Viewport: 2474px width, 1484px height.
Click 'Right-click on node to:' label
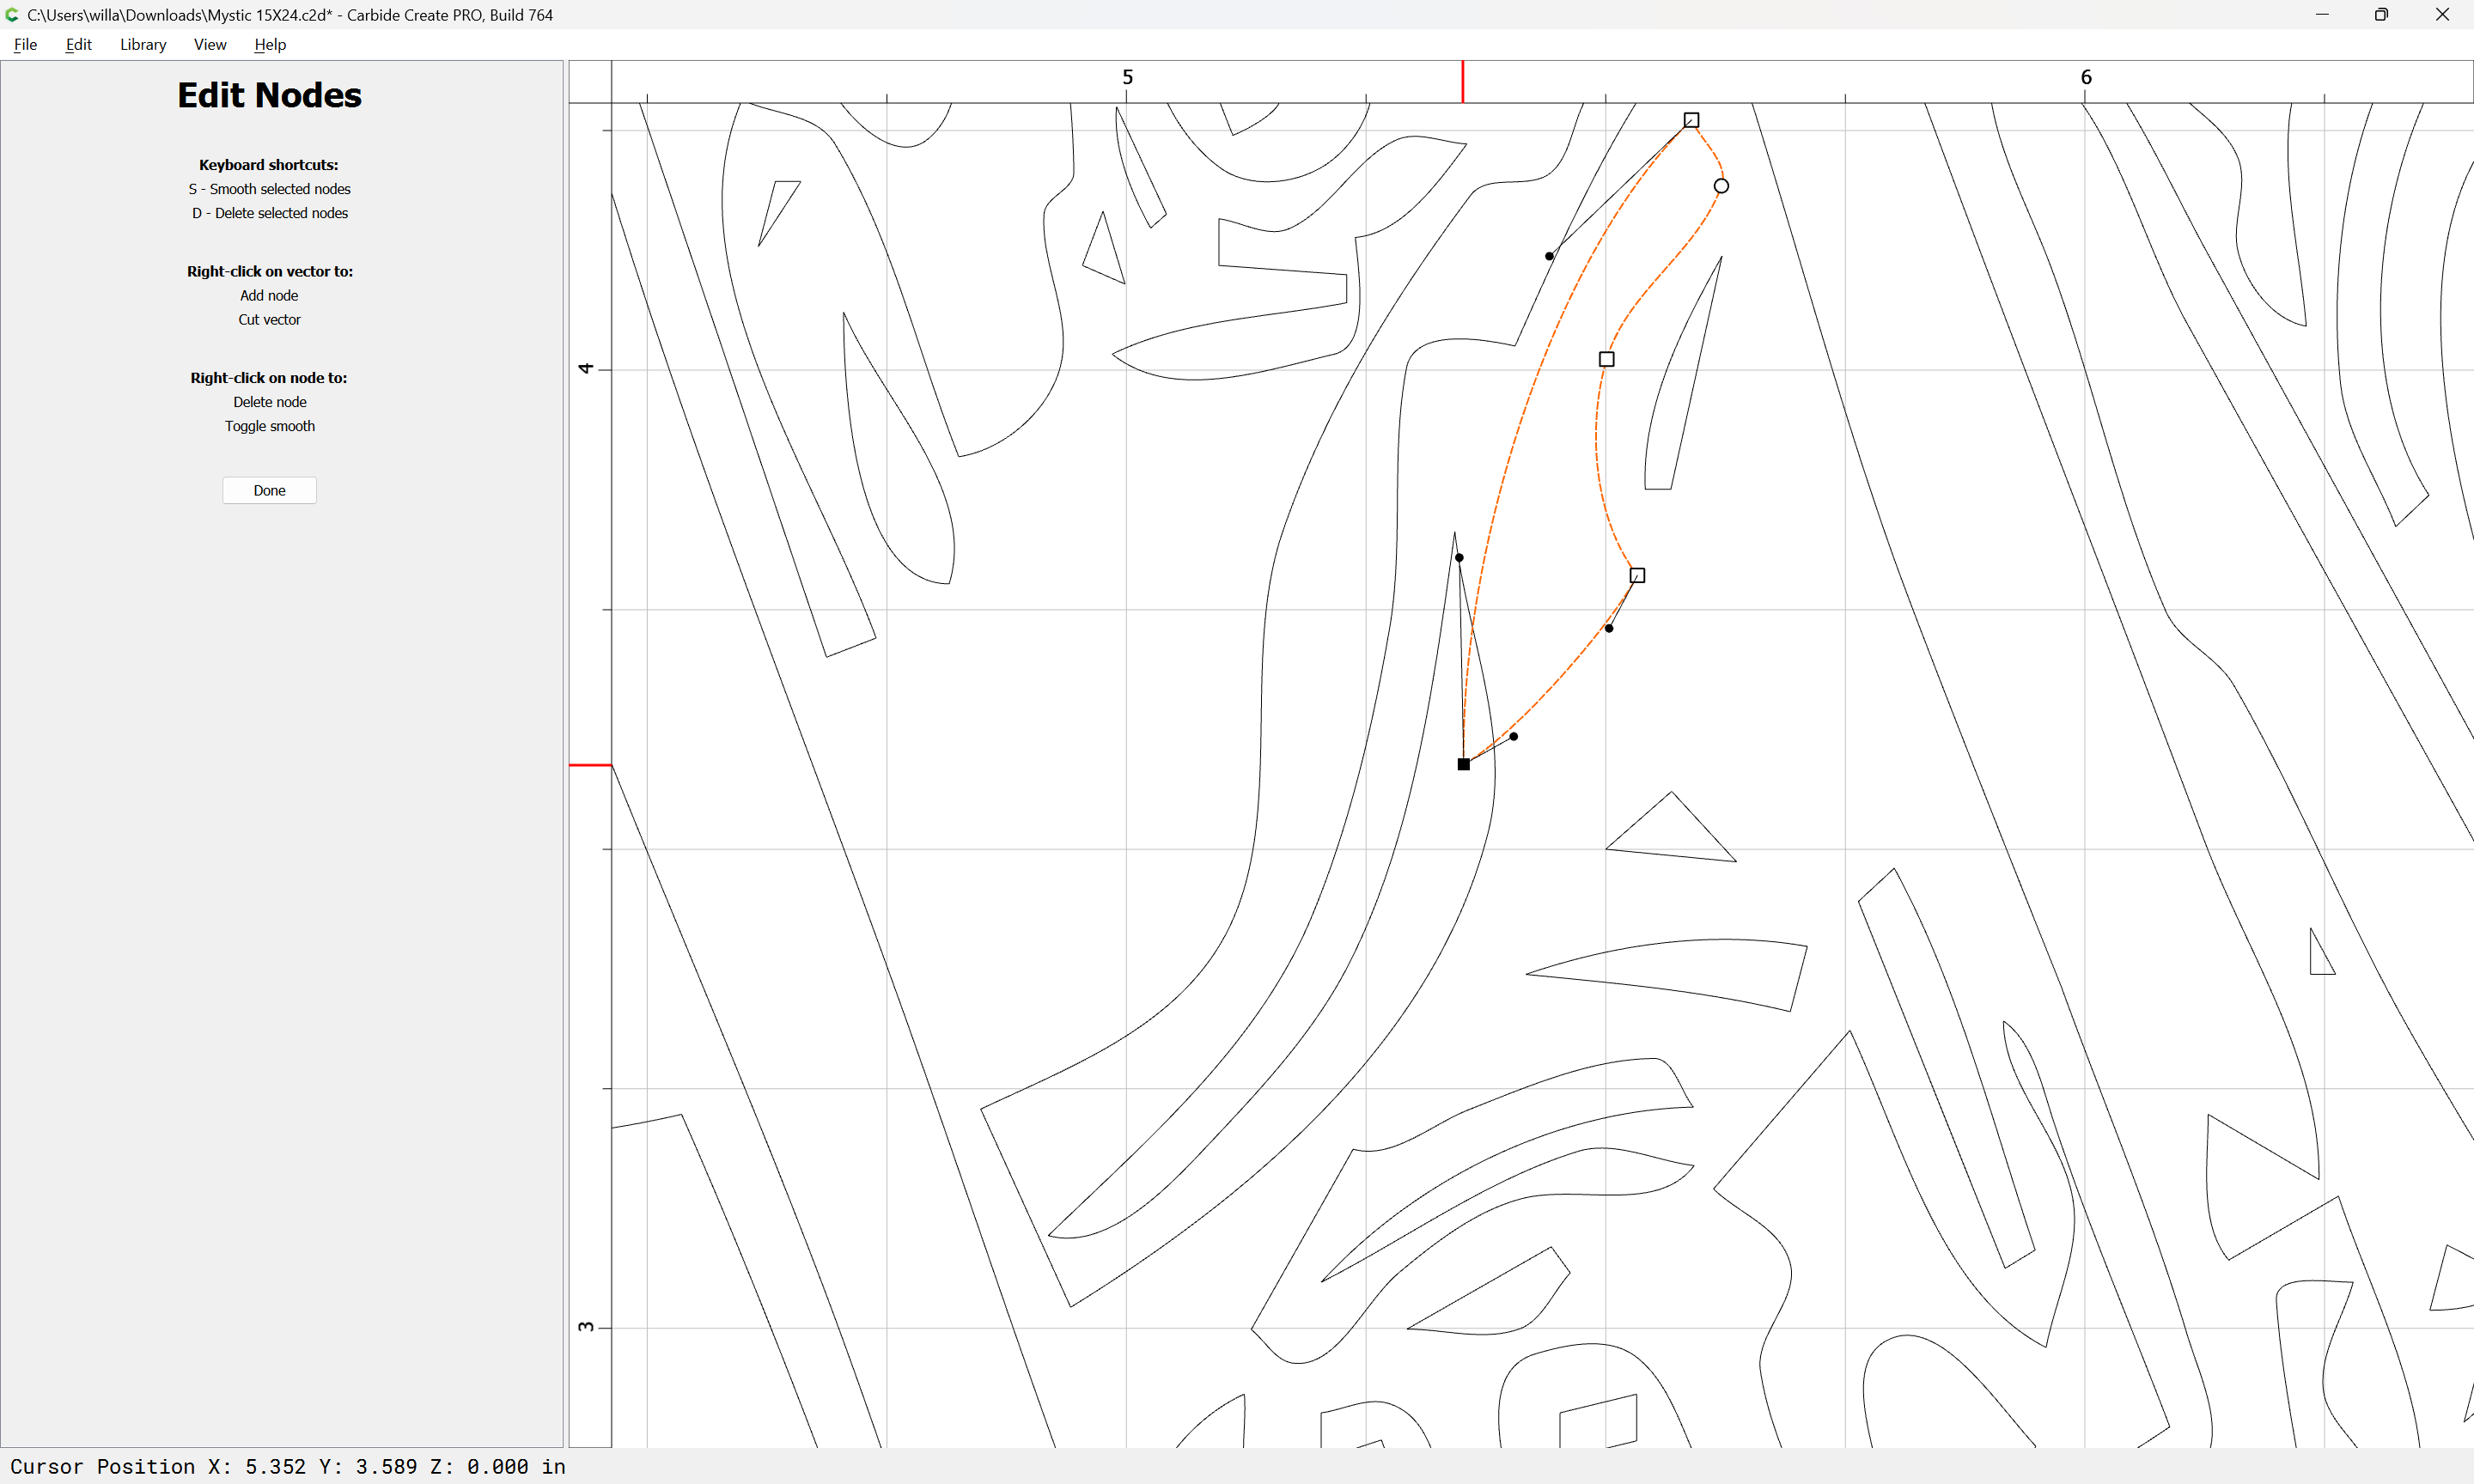pos(269,378)
